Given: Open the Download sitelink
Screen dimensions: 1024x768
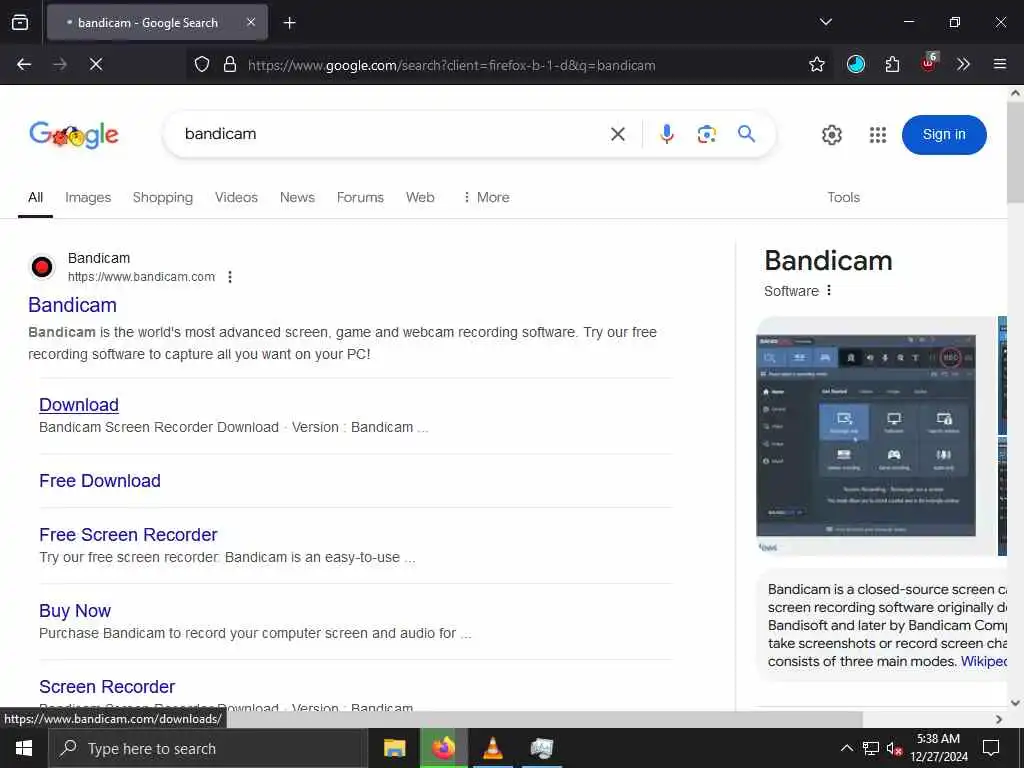Looking at the screenshot, I should (x=79, y=405).
